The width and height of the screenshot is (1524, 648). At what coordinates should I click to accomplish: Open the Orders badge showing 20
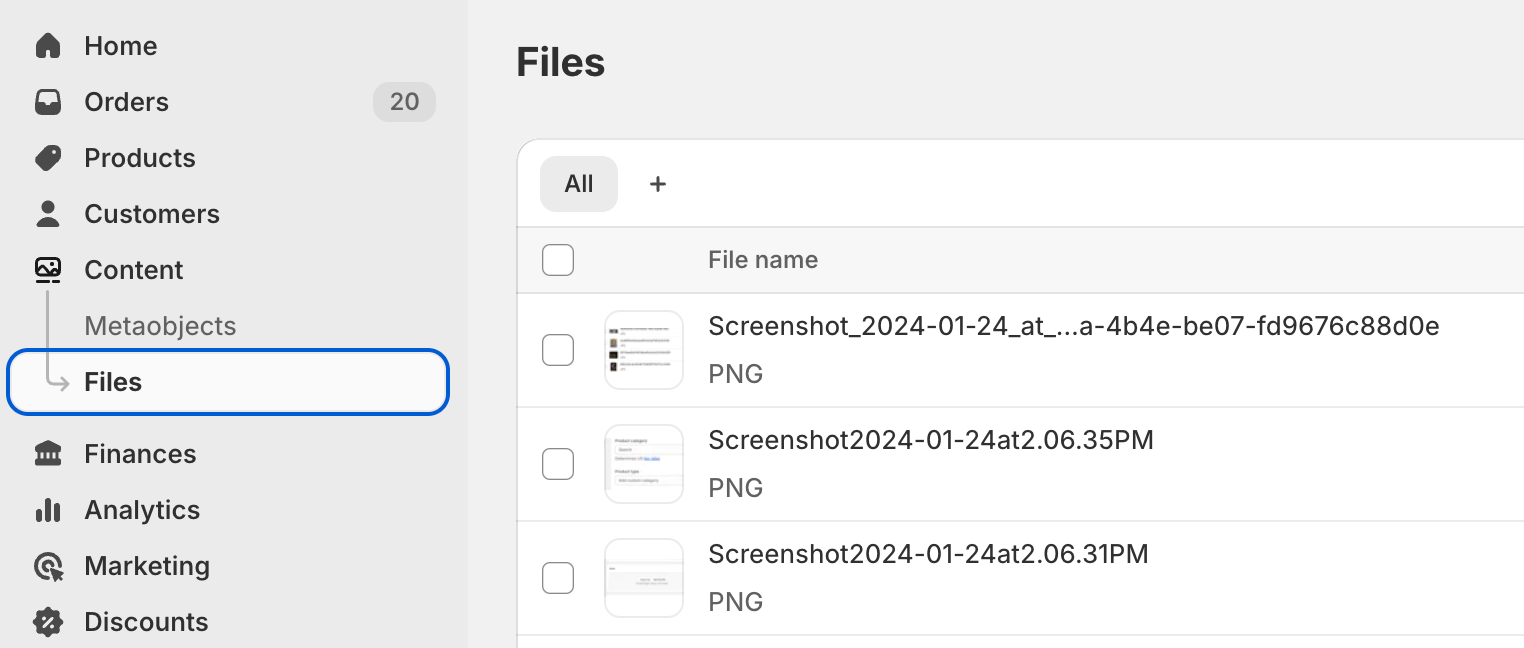404,102
